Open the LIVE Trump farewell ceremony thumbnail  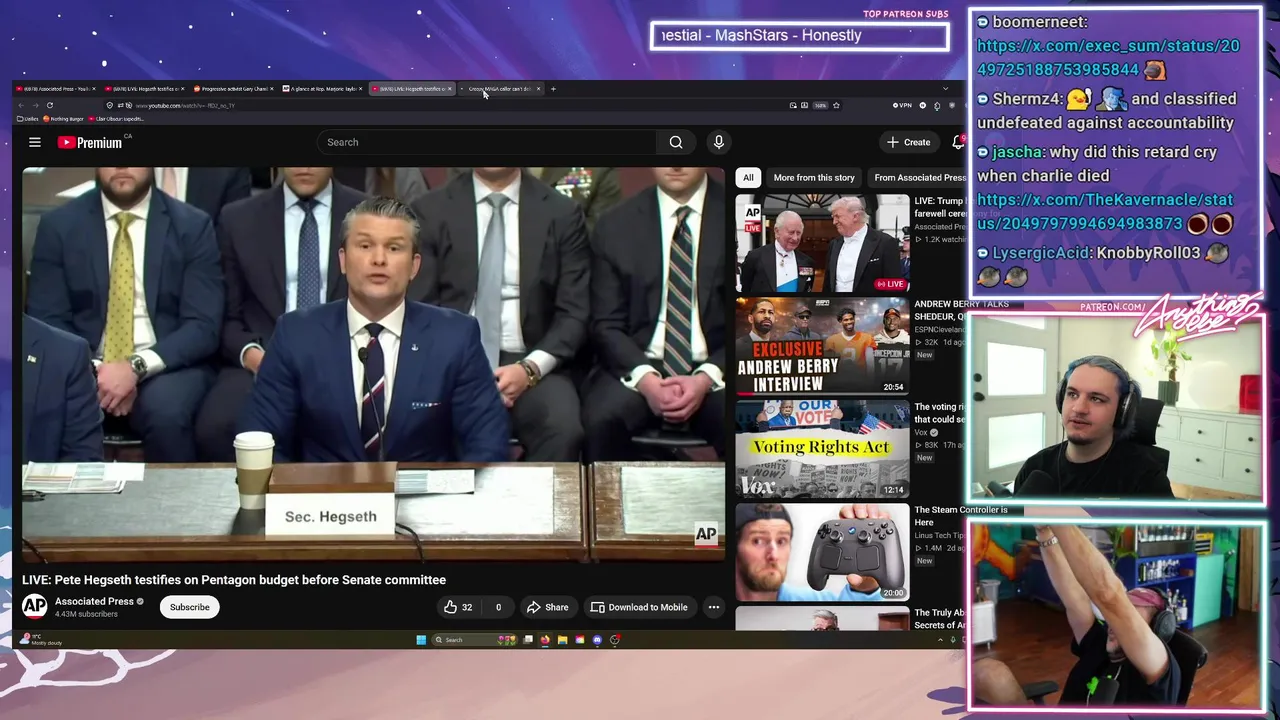822,243
